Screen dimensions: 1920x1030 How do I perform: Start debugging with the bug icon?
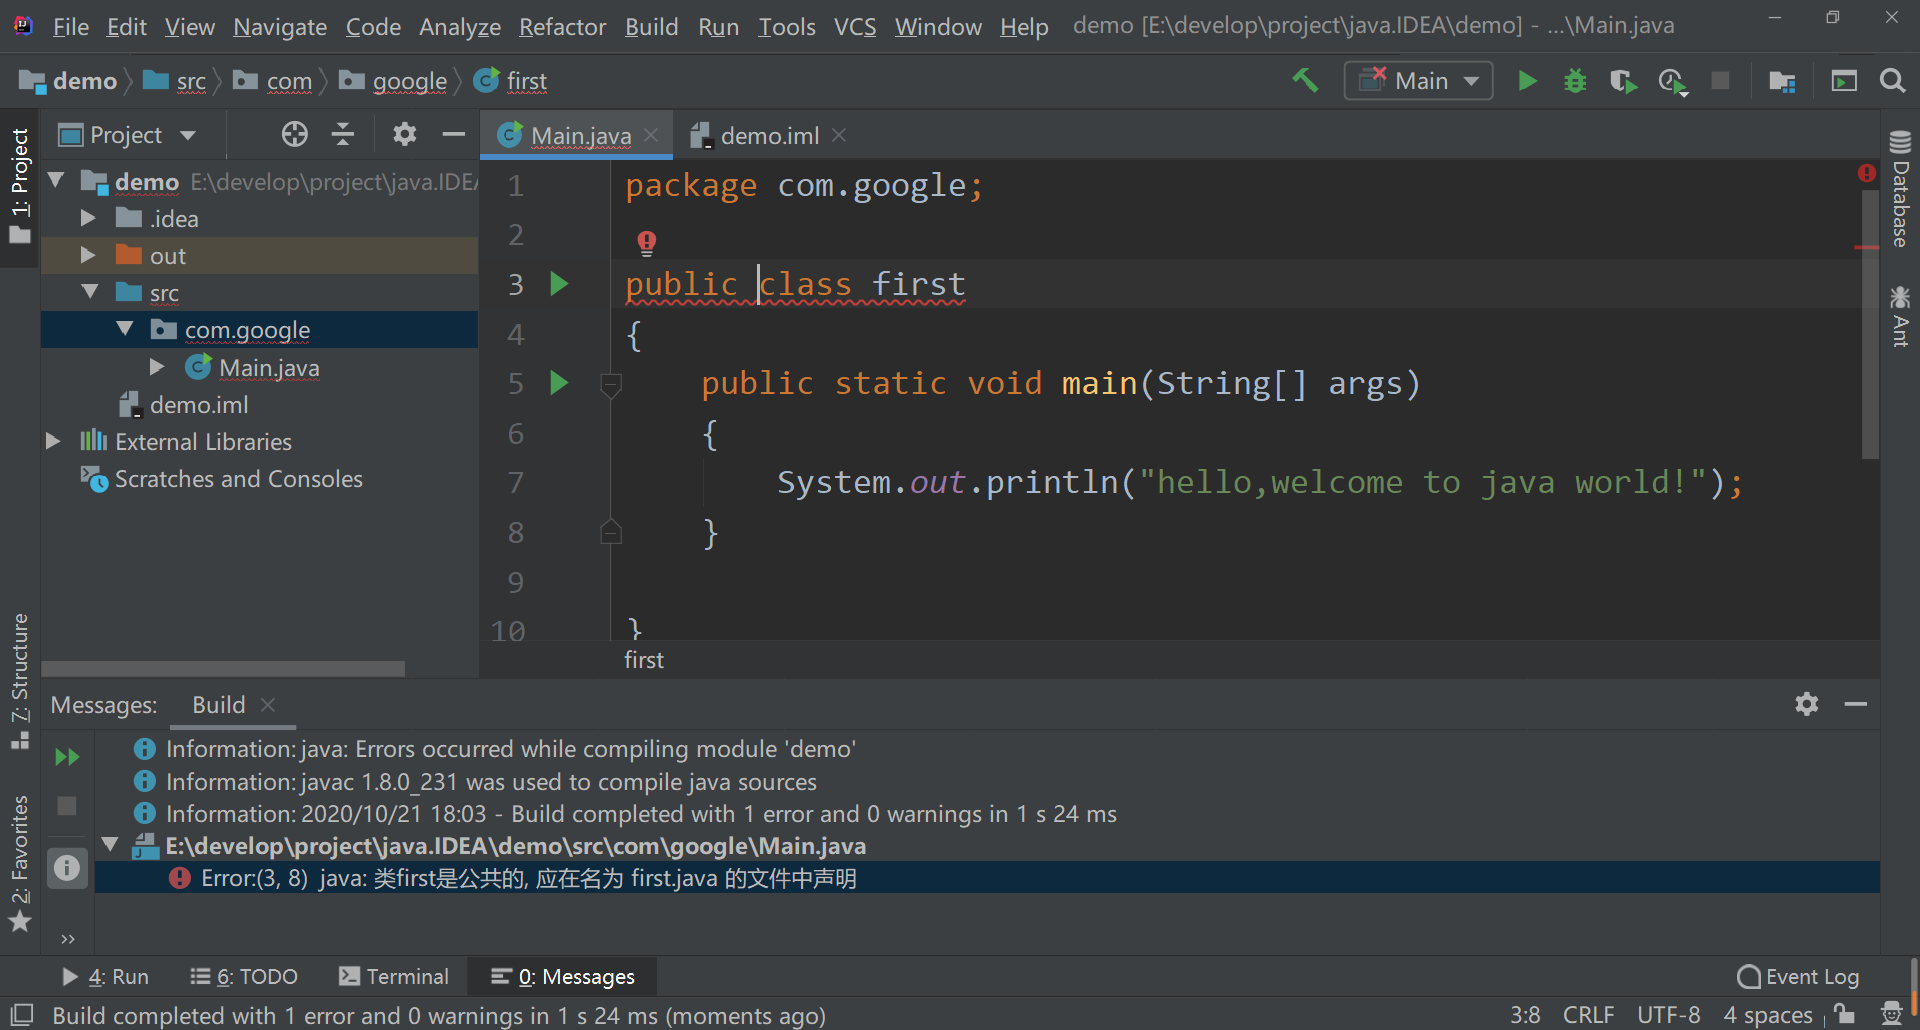pos(1575,80)
